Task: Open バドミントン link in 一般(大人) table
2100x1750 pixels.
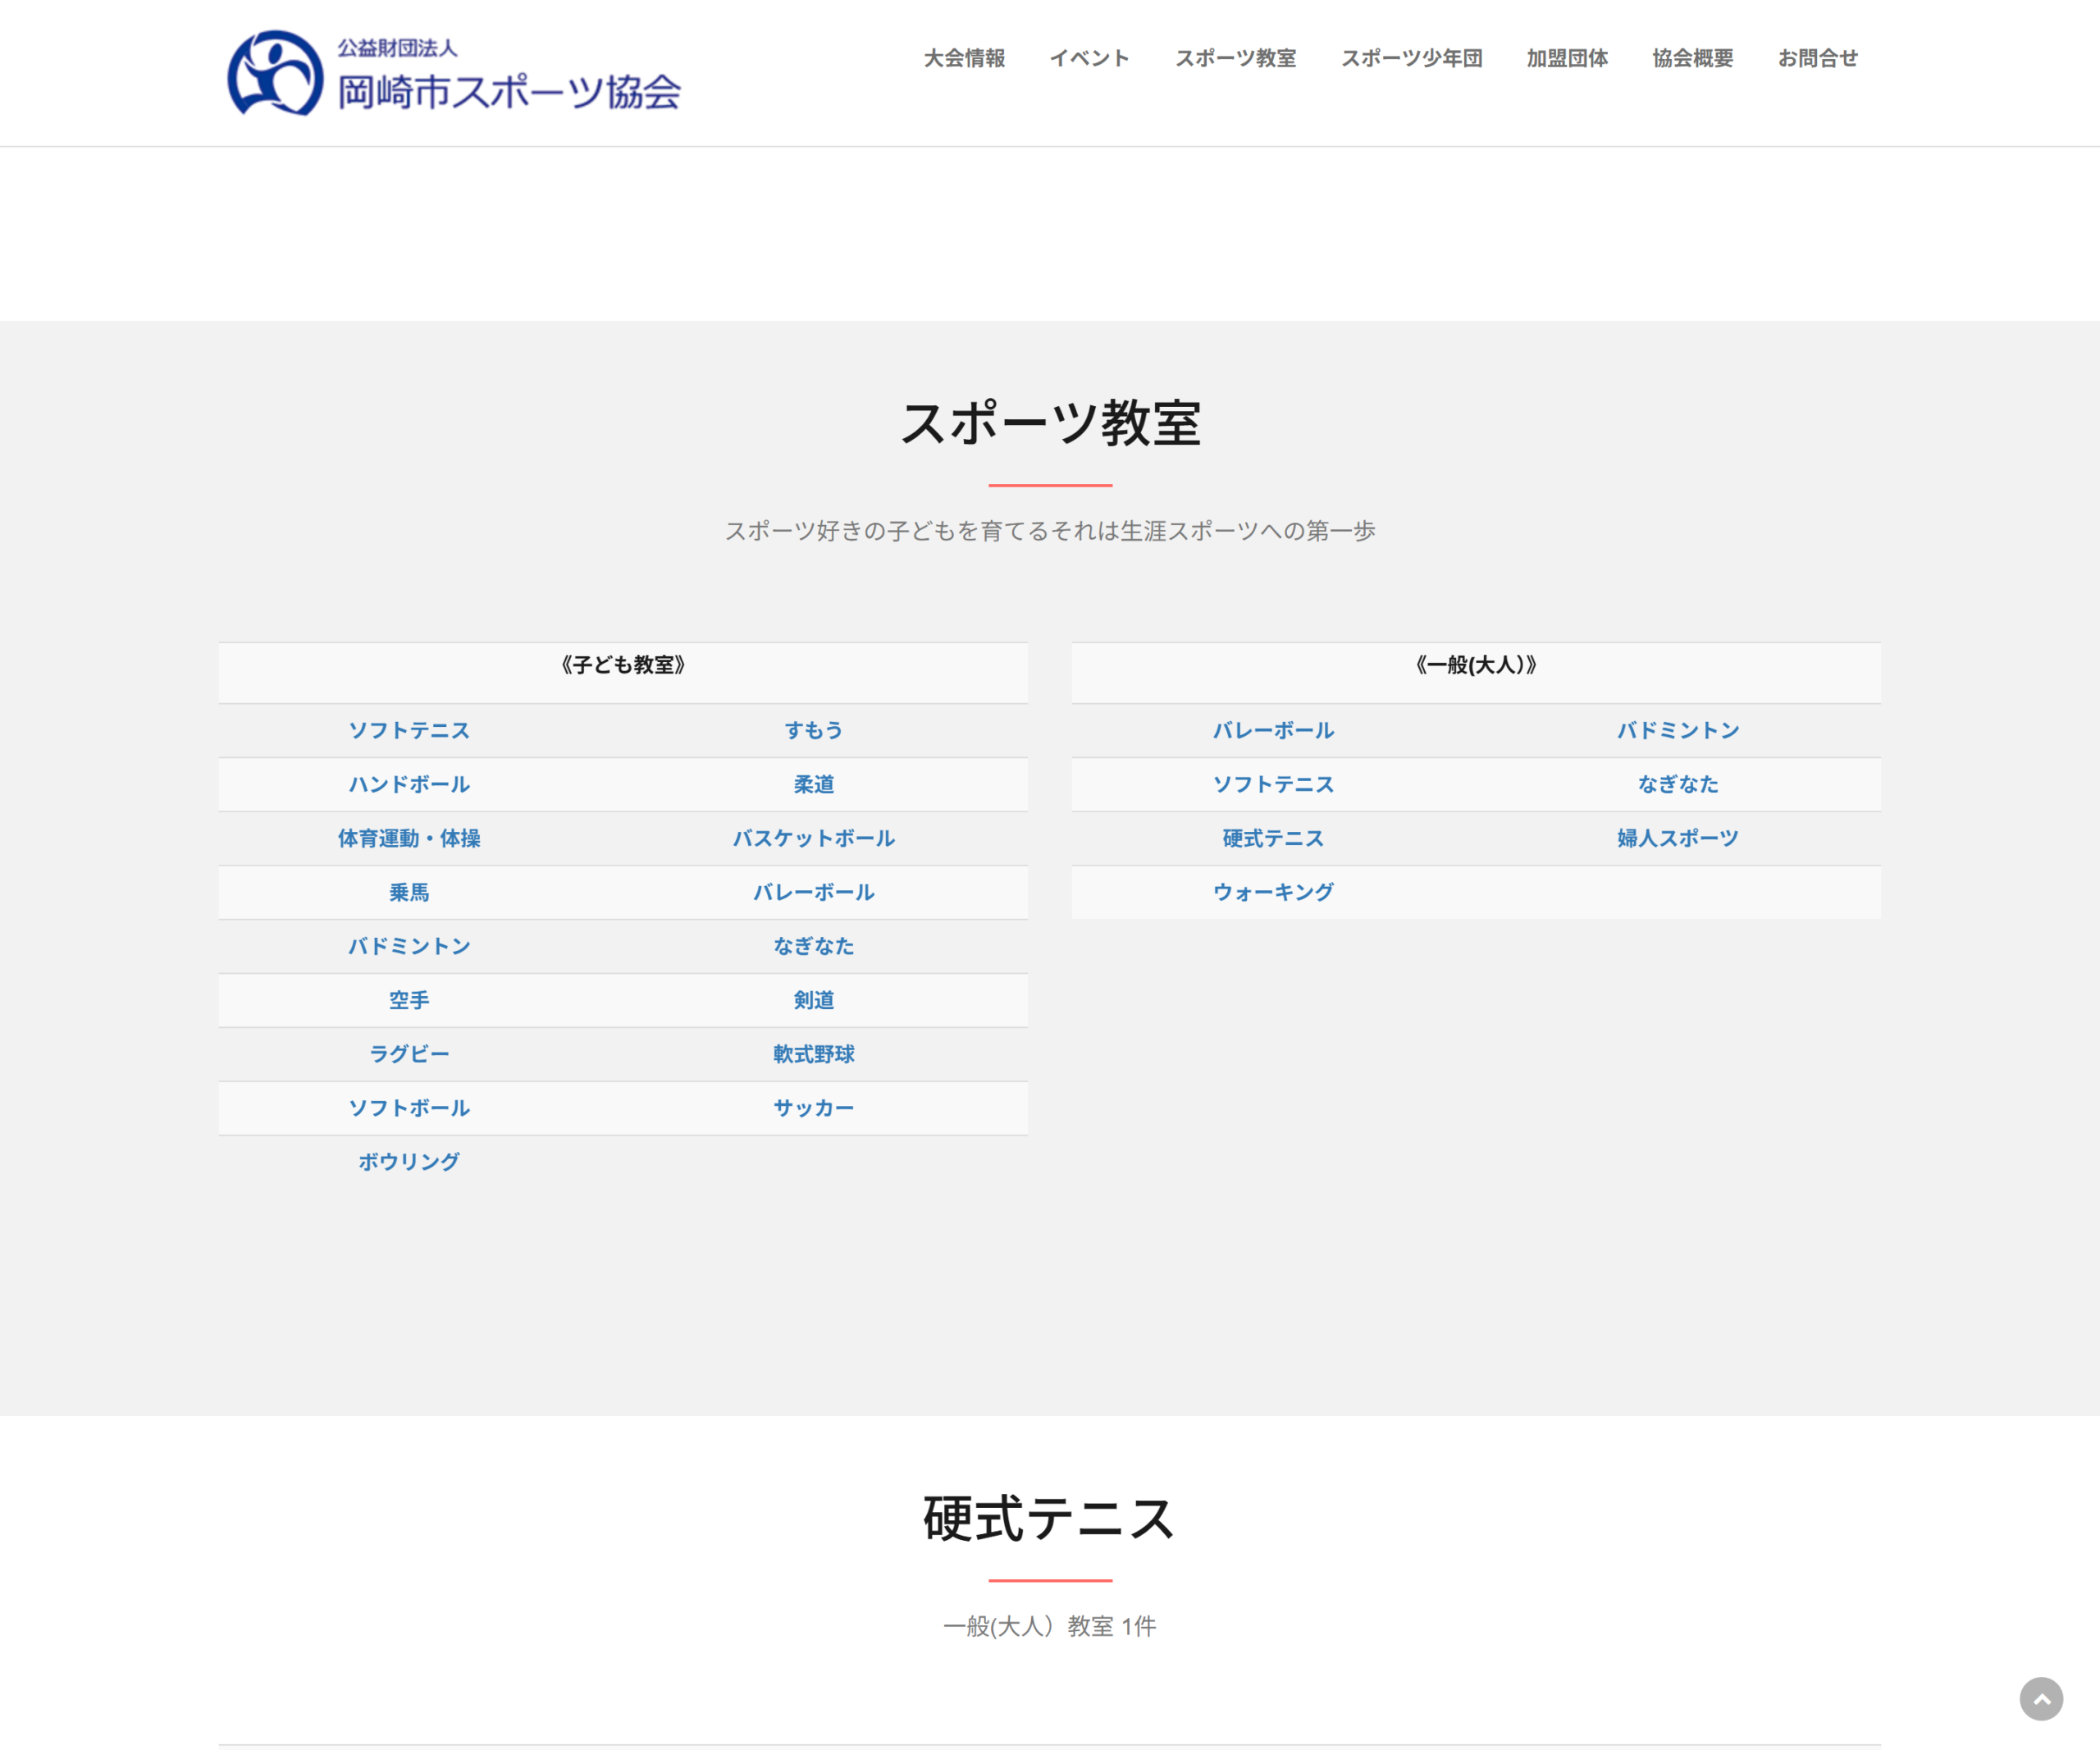Action: coord(1678,730)
